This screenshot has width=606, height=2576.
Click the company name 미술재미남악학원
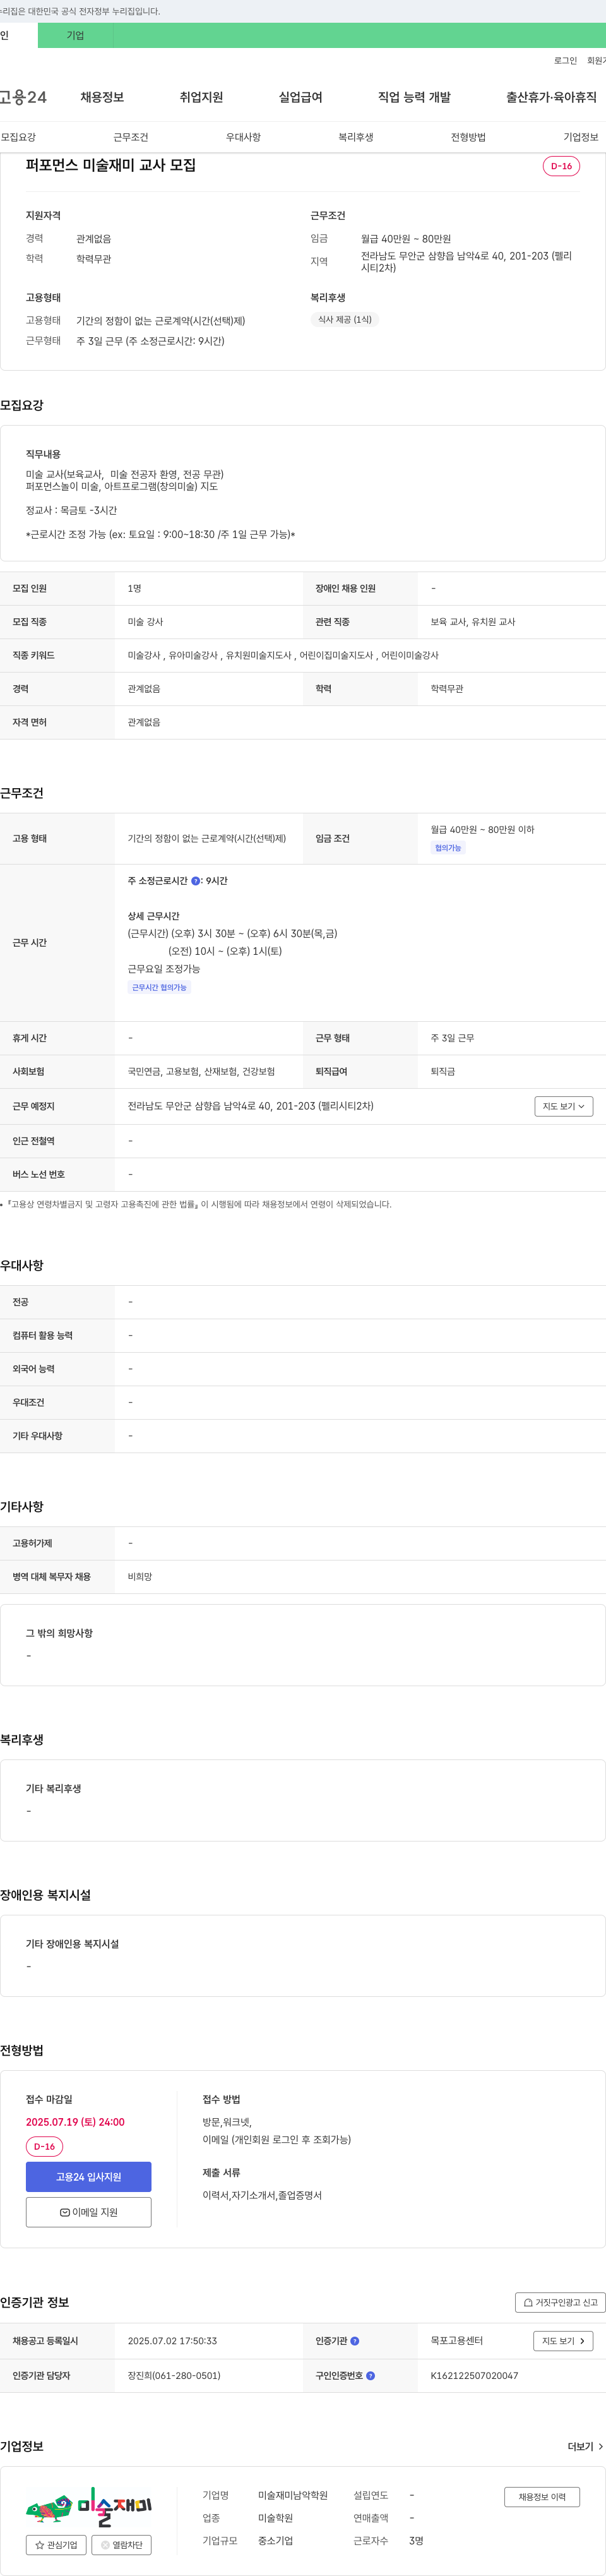pyautogui.click(x=293, y=2495)
